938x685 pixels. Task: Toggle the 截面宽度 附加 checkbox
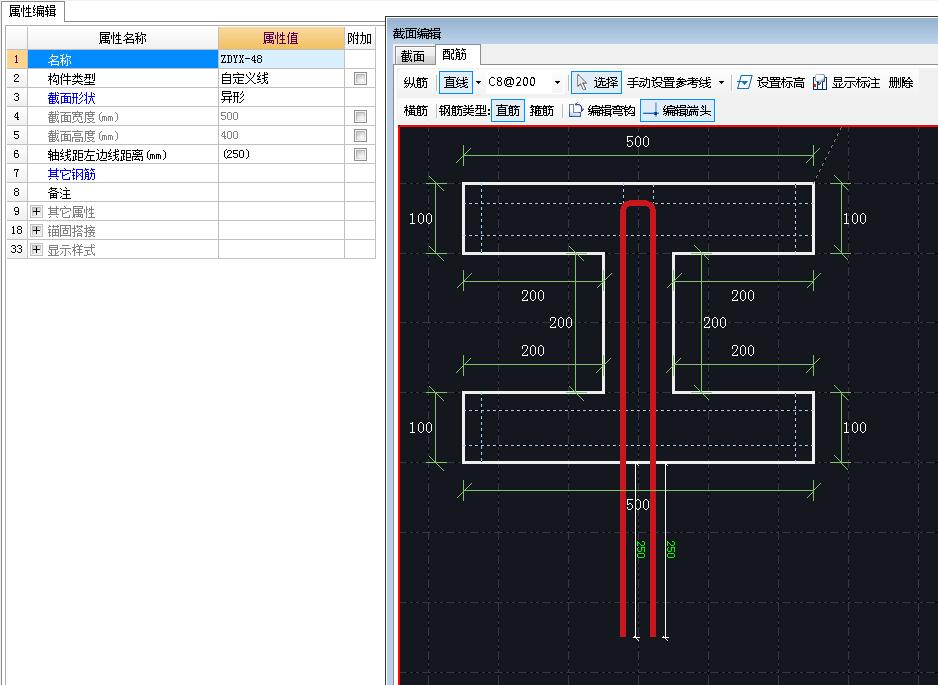(x=360, y=116)
